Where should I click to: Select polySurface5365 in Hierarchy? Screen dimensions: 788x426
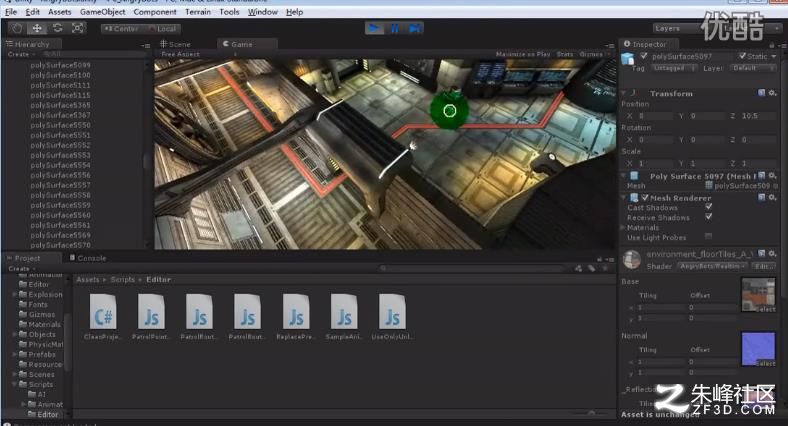60,105
